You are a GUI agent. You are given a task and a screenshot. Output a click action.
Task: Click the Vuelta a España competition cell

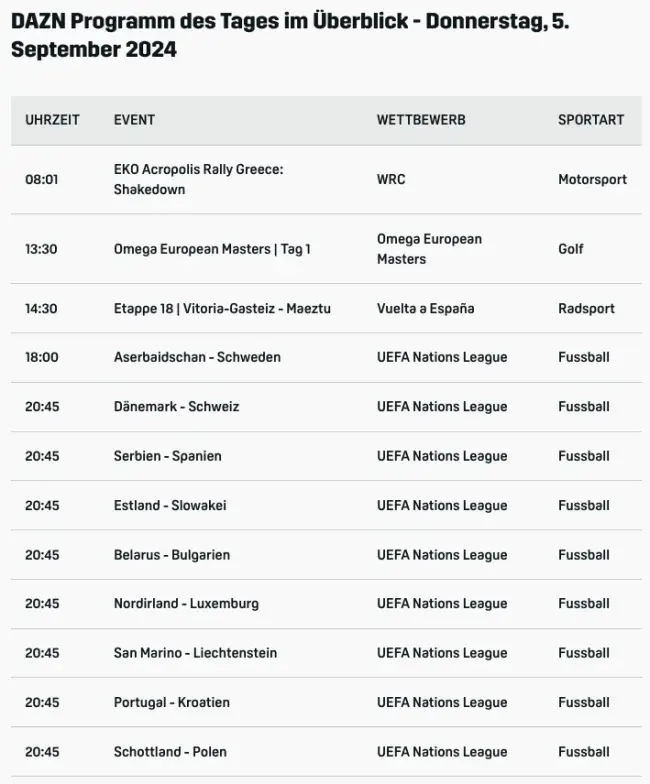click(425, 309)
